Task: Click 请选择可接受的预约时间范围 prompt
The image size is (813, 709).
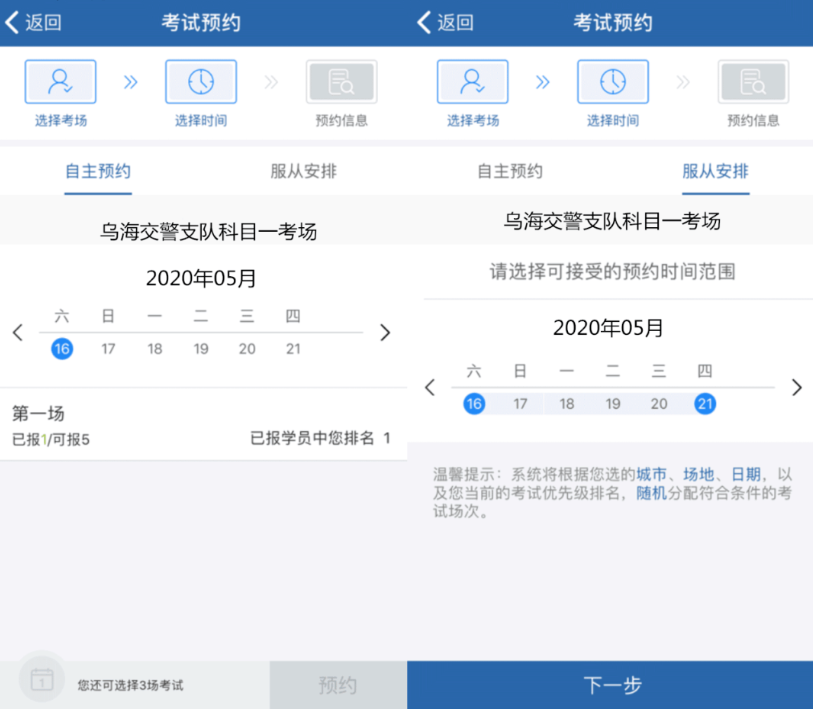Action: 612,271
